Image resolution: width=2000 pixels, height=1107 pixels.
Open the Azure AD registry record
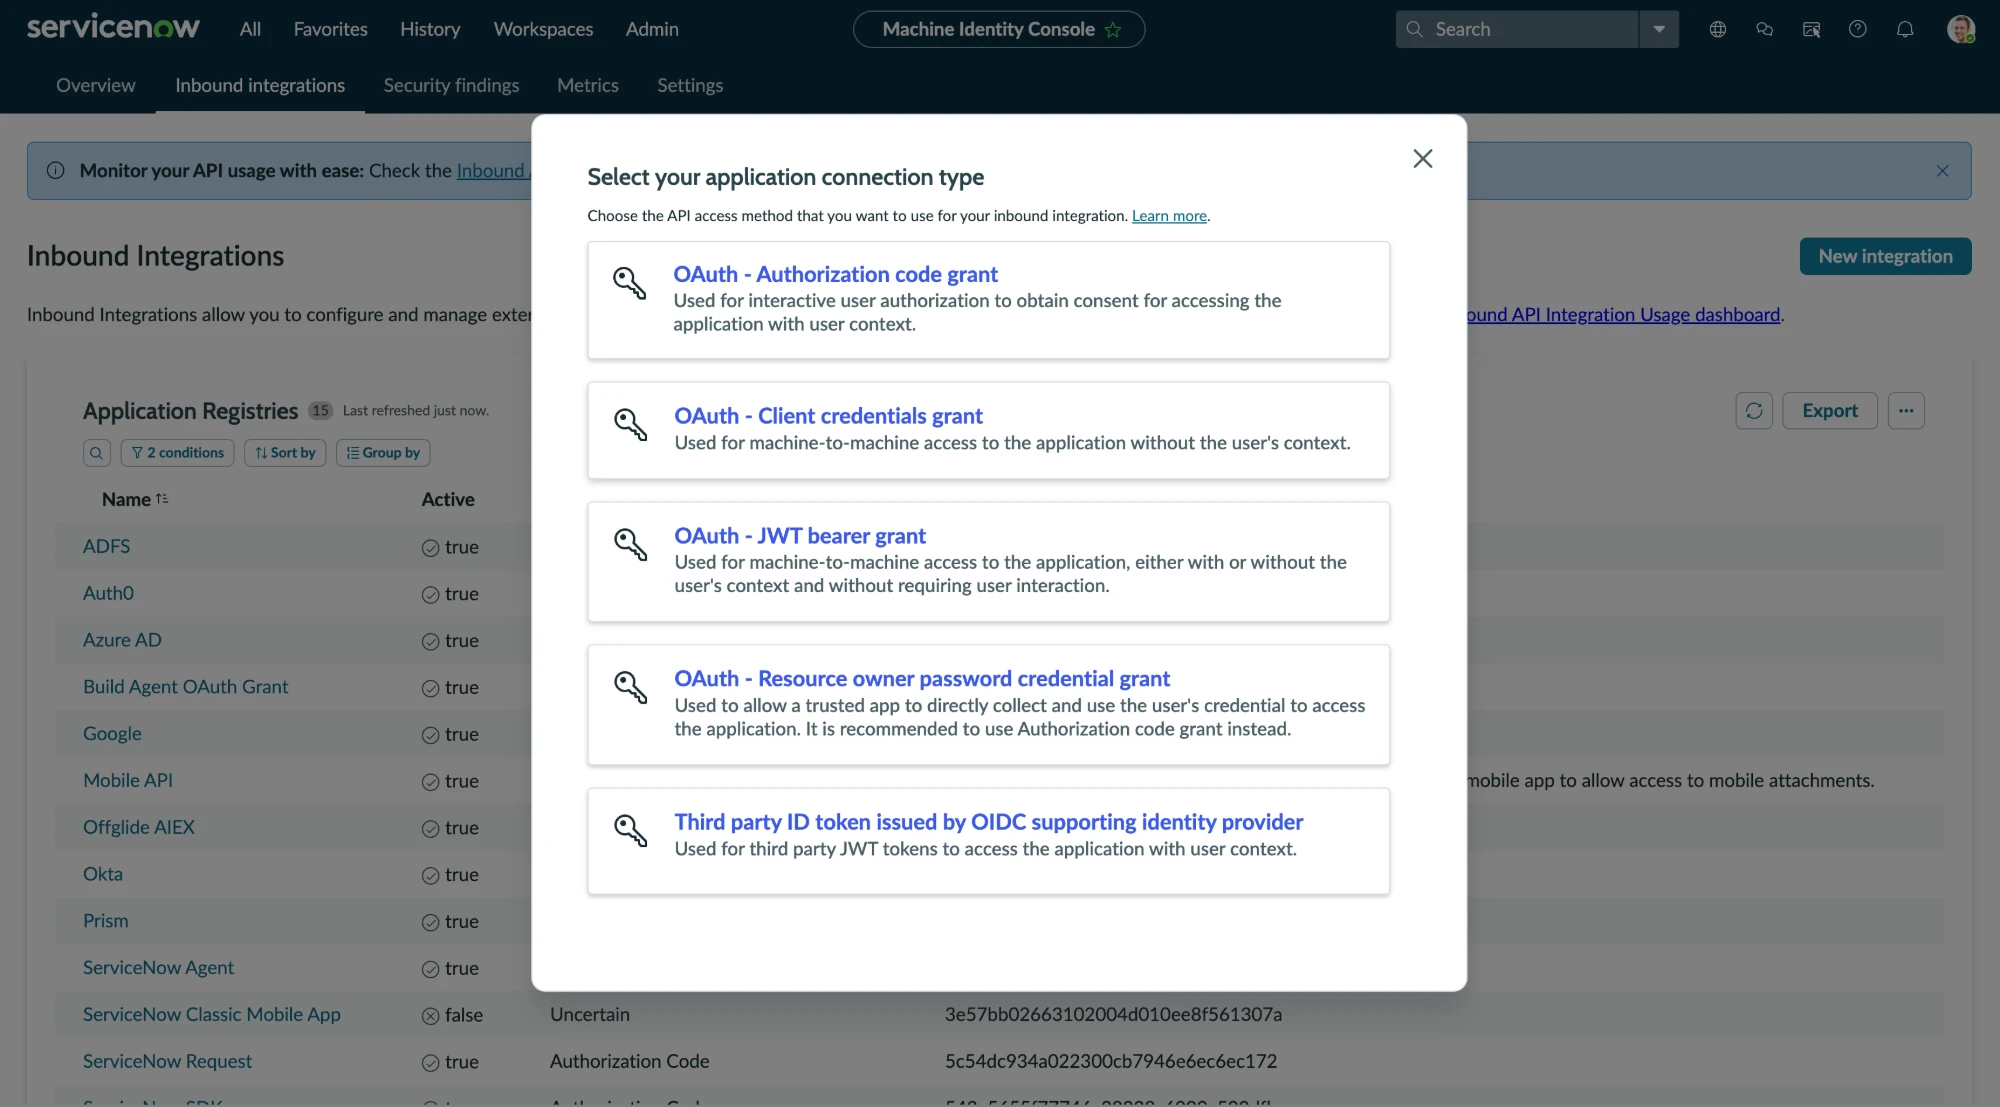[122, 640]
